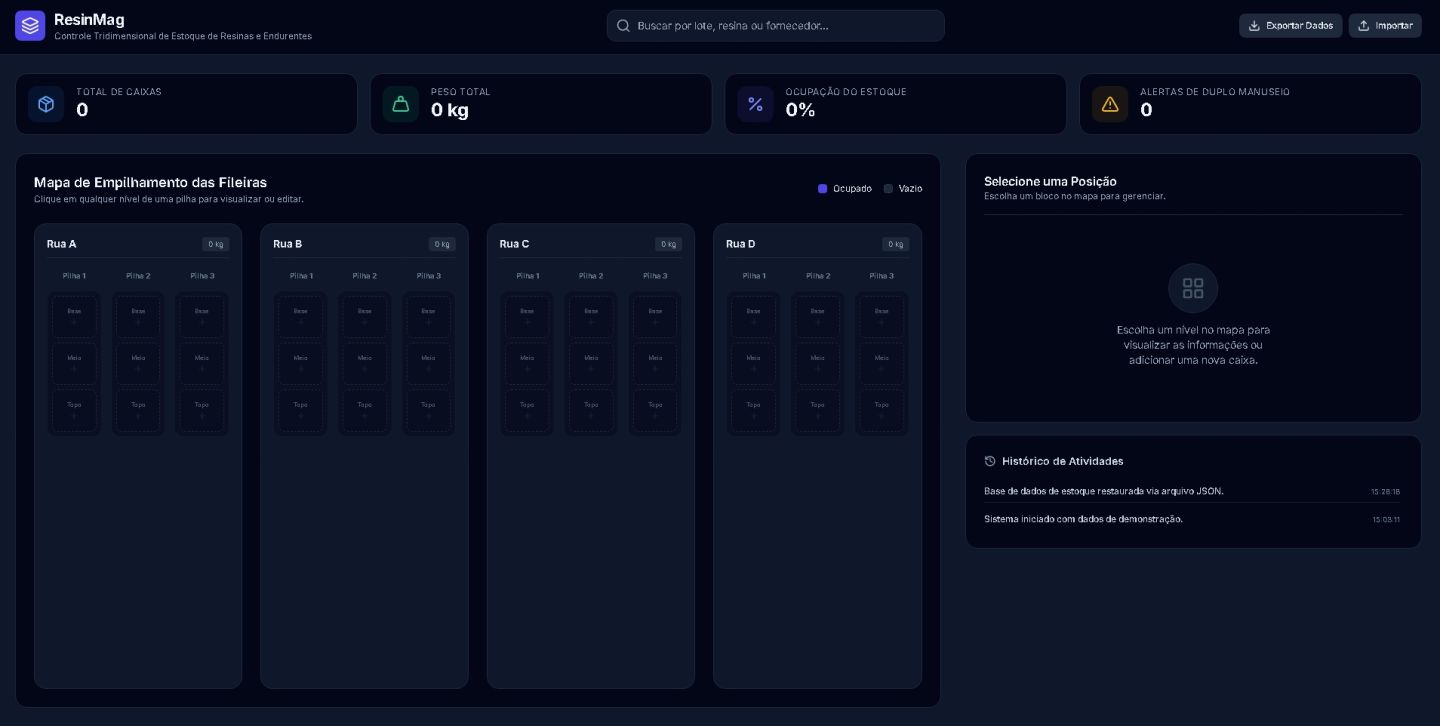Image resolution: width=1440 pixels, height=726 pixels.
Task: Select the Meio slot of Pilha 2 in Rua A
Action: [138, 364]
